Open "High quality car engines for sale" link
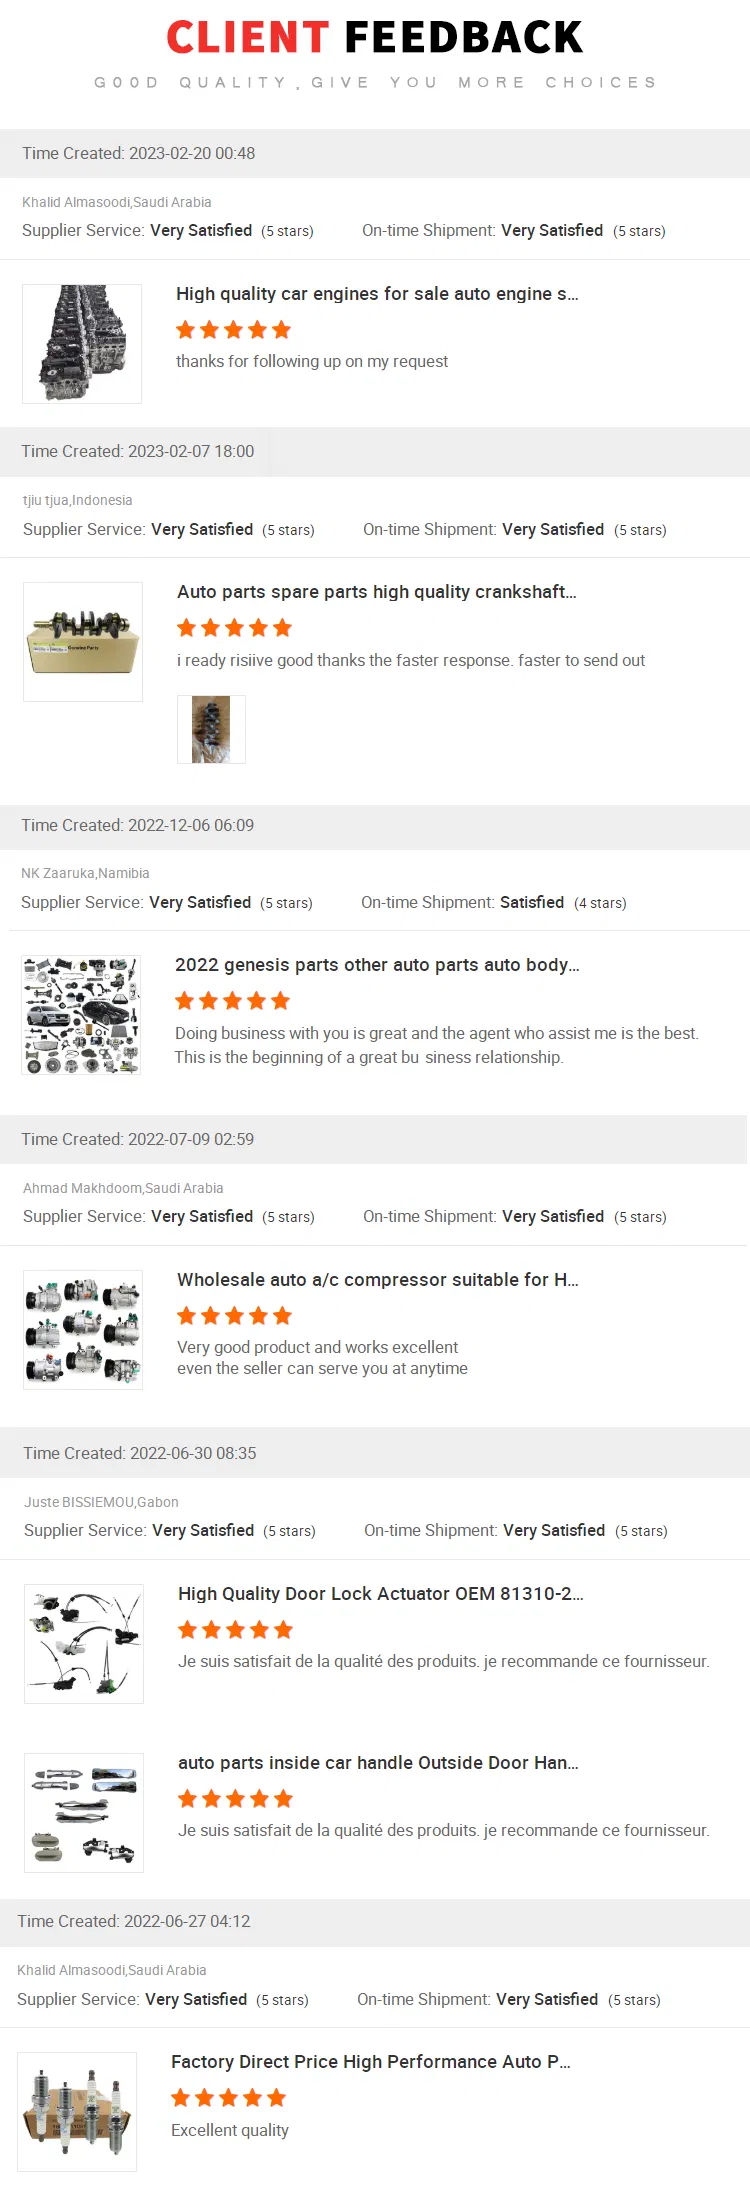The width and height of the screenshot is (750, 2211). point(377,294)
